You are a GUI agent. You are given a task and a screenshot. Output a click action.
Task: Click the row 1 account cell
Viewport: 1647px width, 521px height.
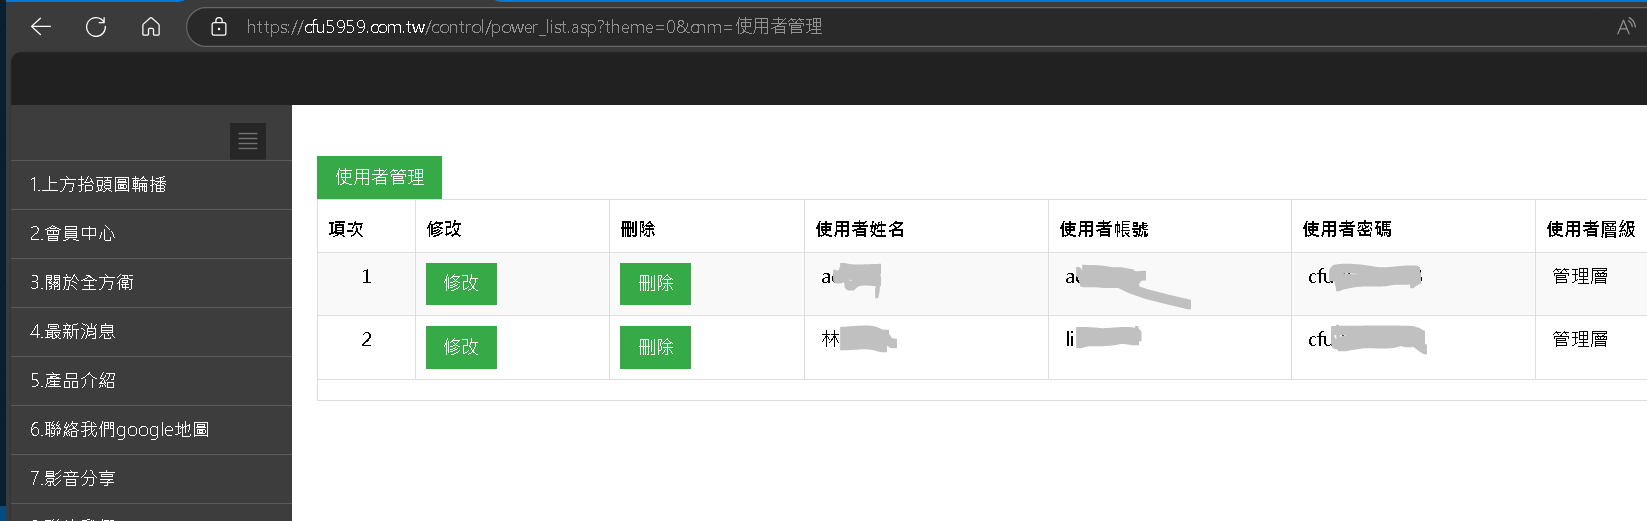pos(1170,284)
